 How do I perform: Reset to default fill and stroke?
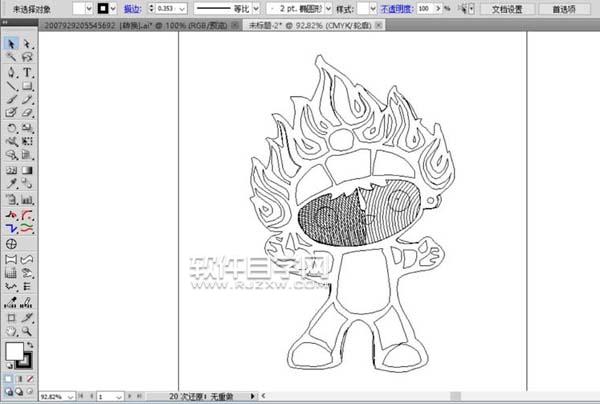[8, 366]
